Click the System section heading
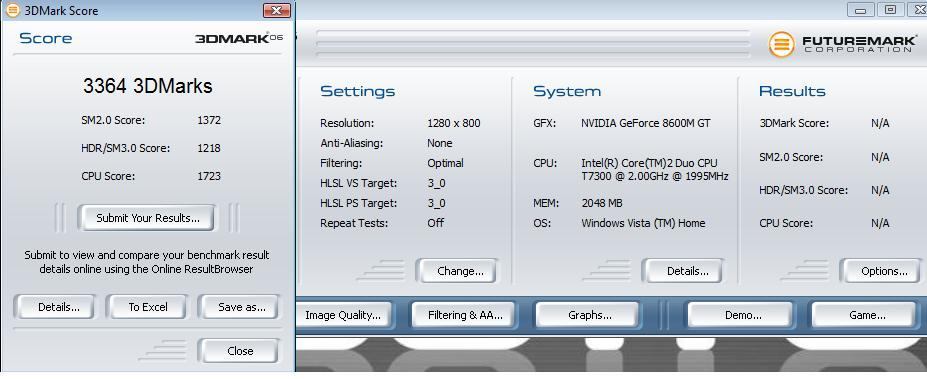 point(566,92)
